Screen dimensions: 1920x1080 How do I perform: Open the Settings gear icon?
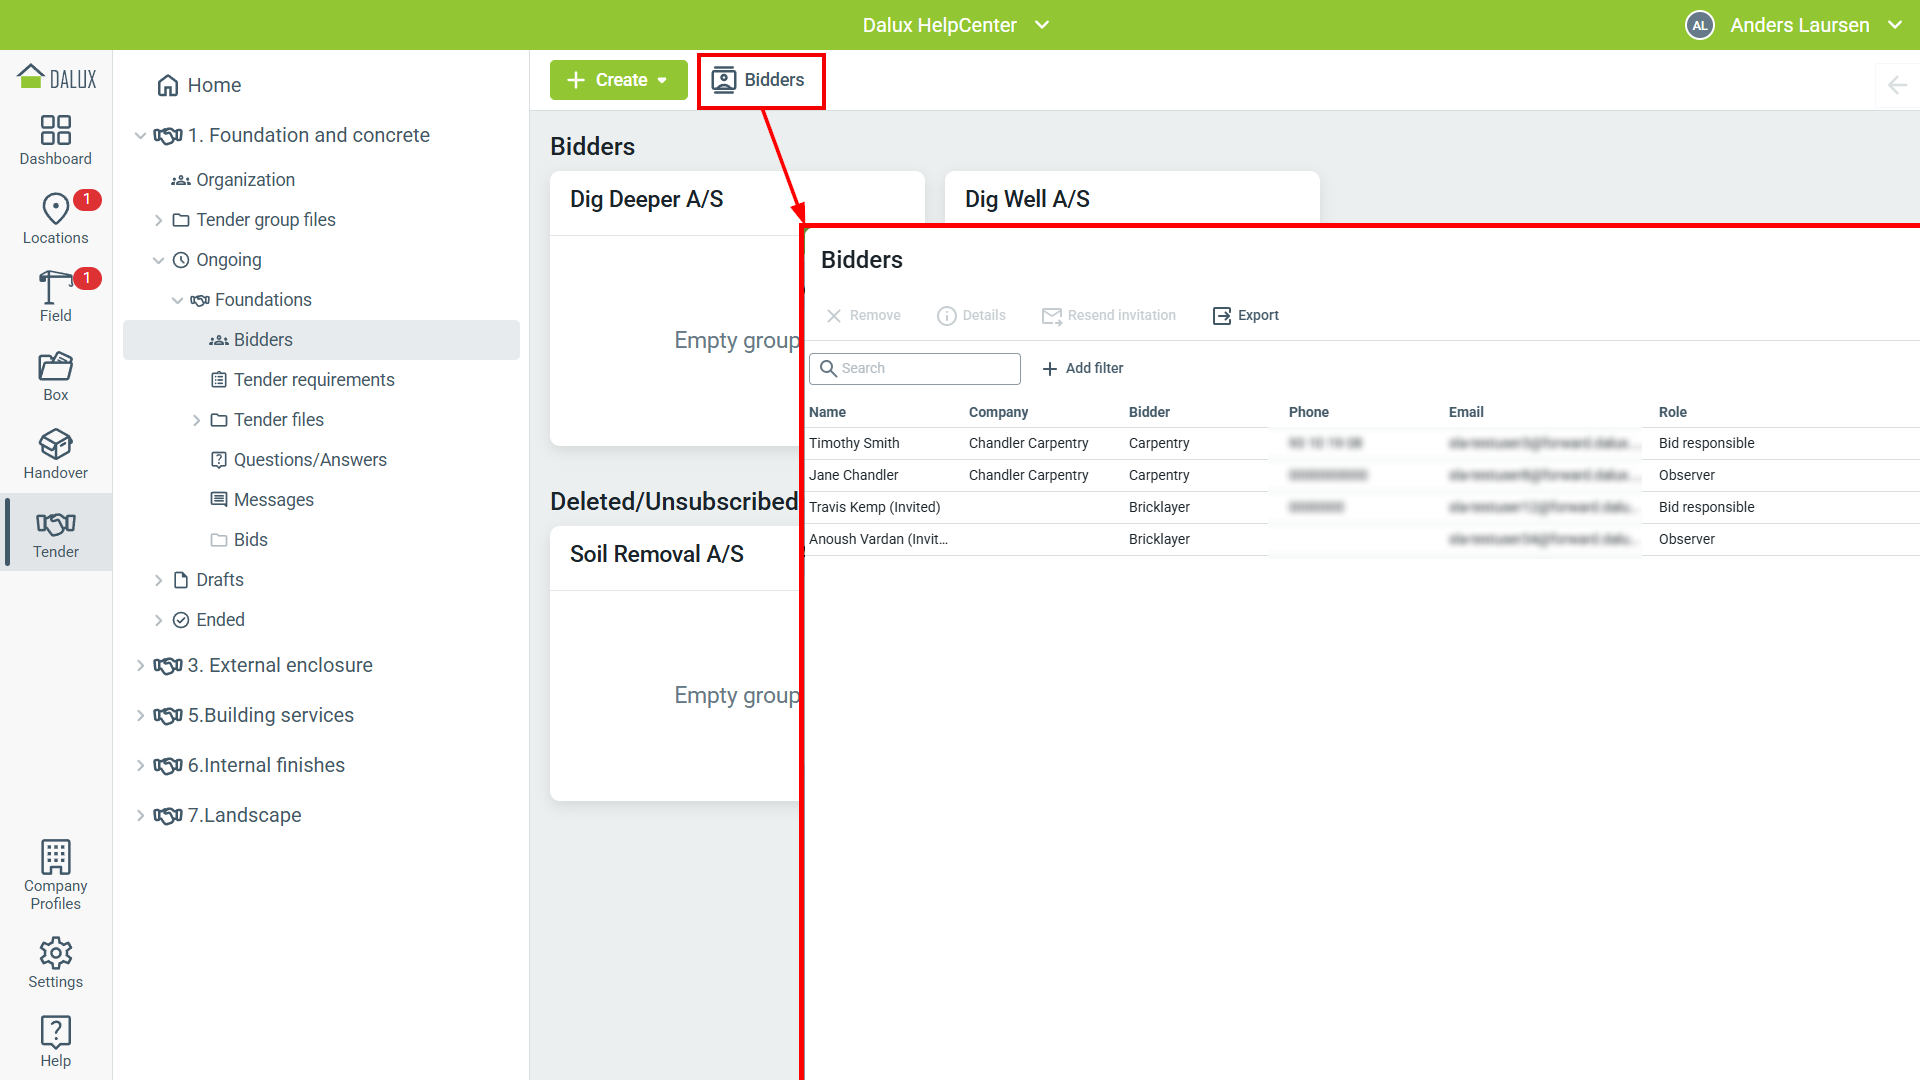point(55,953)
